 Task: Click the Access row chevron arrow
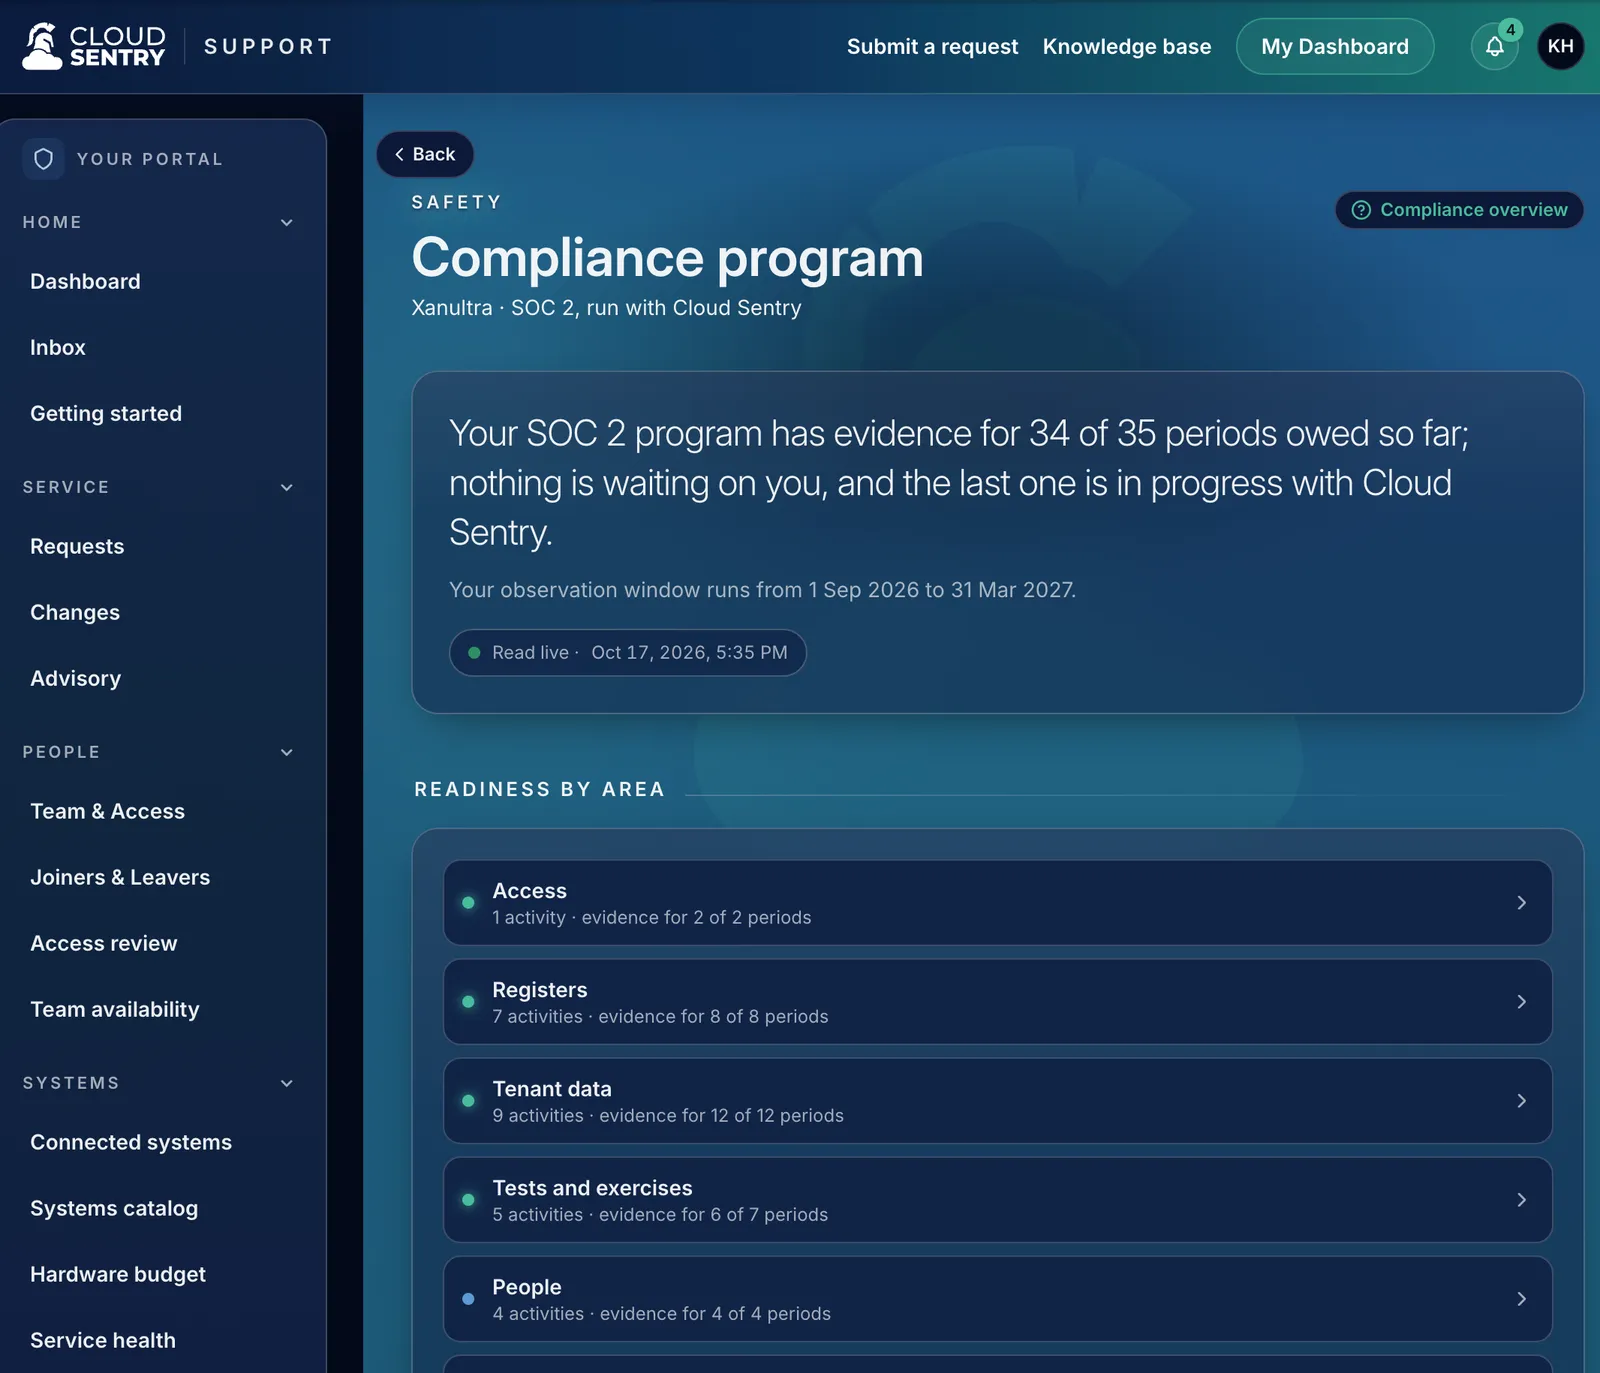tap(1521, 903)
